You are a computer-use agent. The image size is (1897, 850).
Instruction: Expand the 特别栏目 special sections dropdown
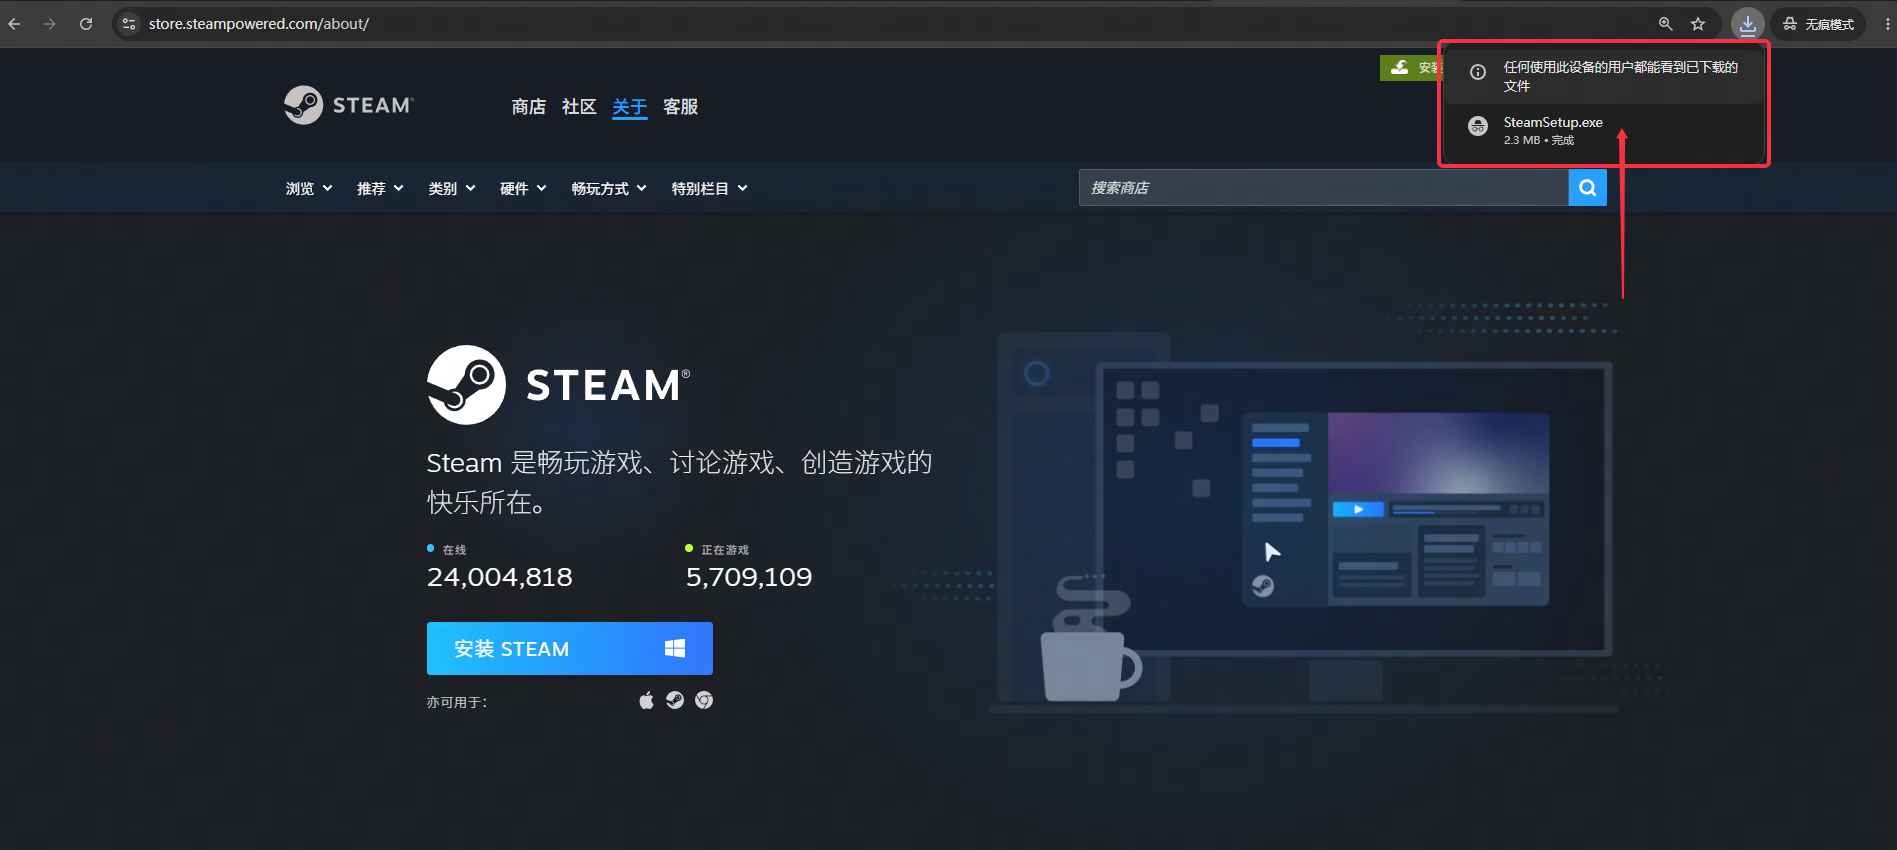[710, 189]
